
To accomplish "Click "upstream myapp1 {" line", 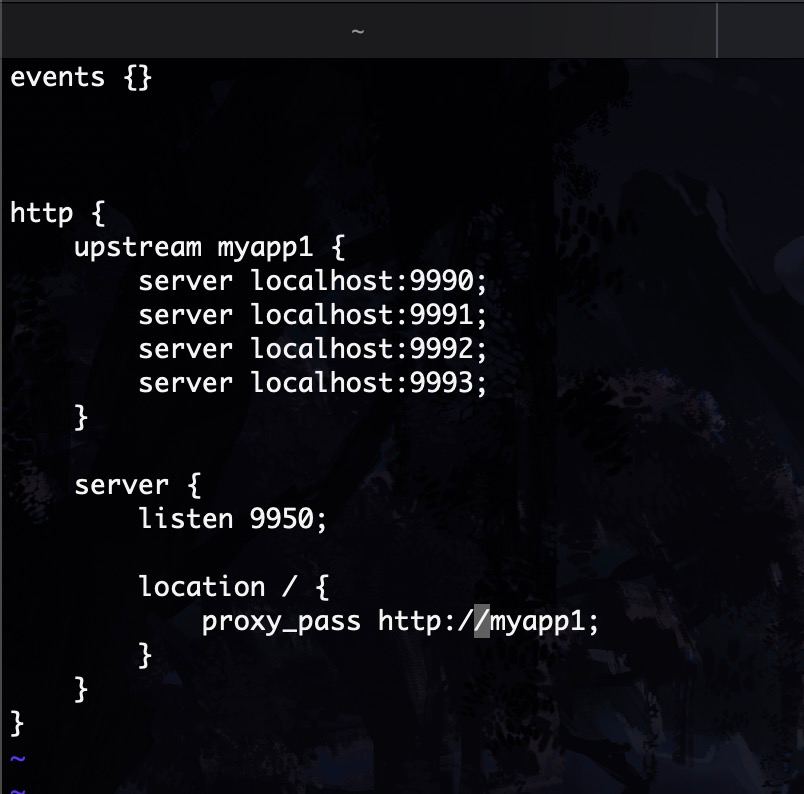I will 210,247.
